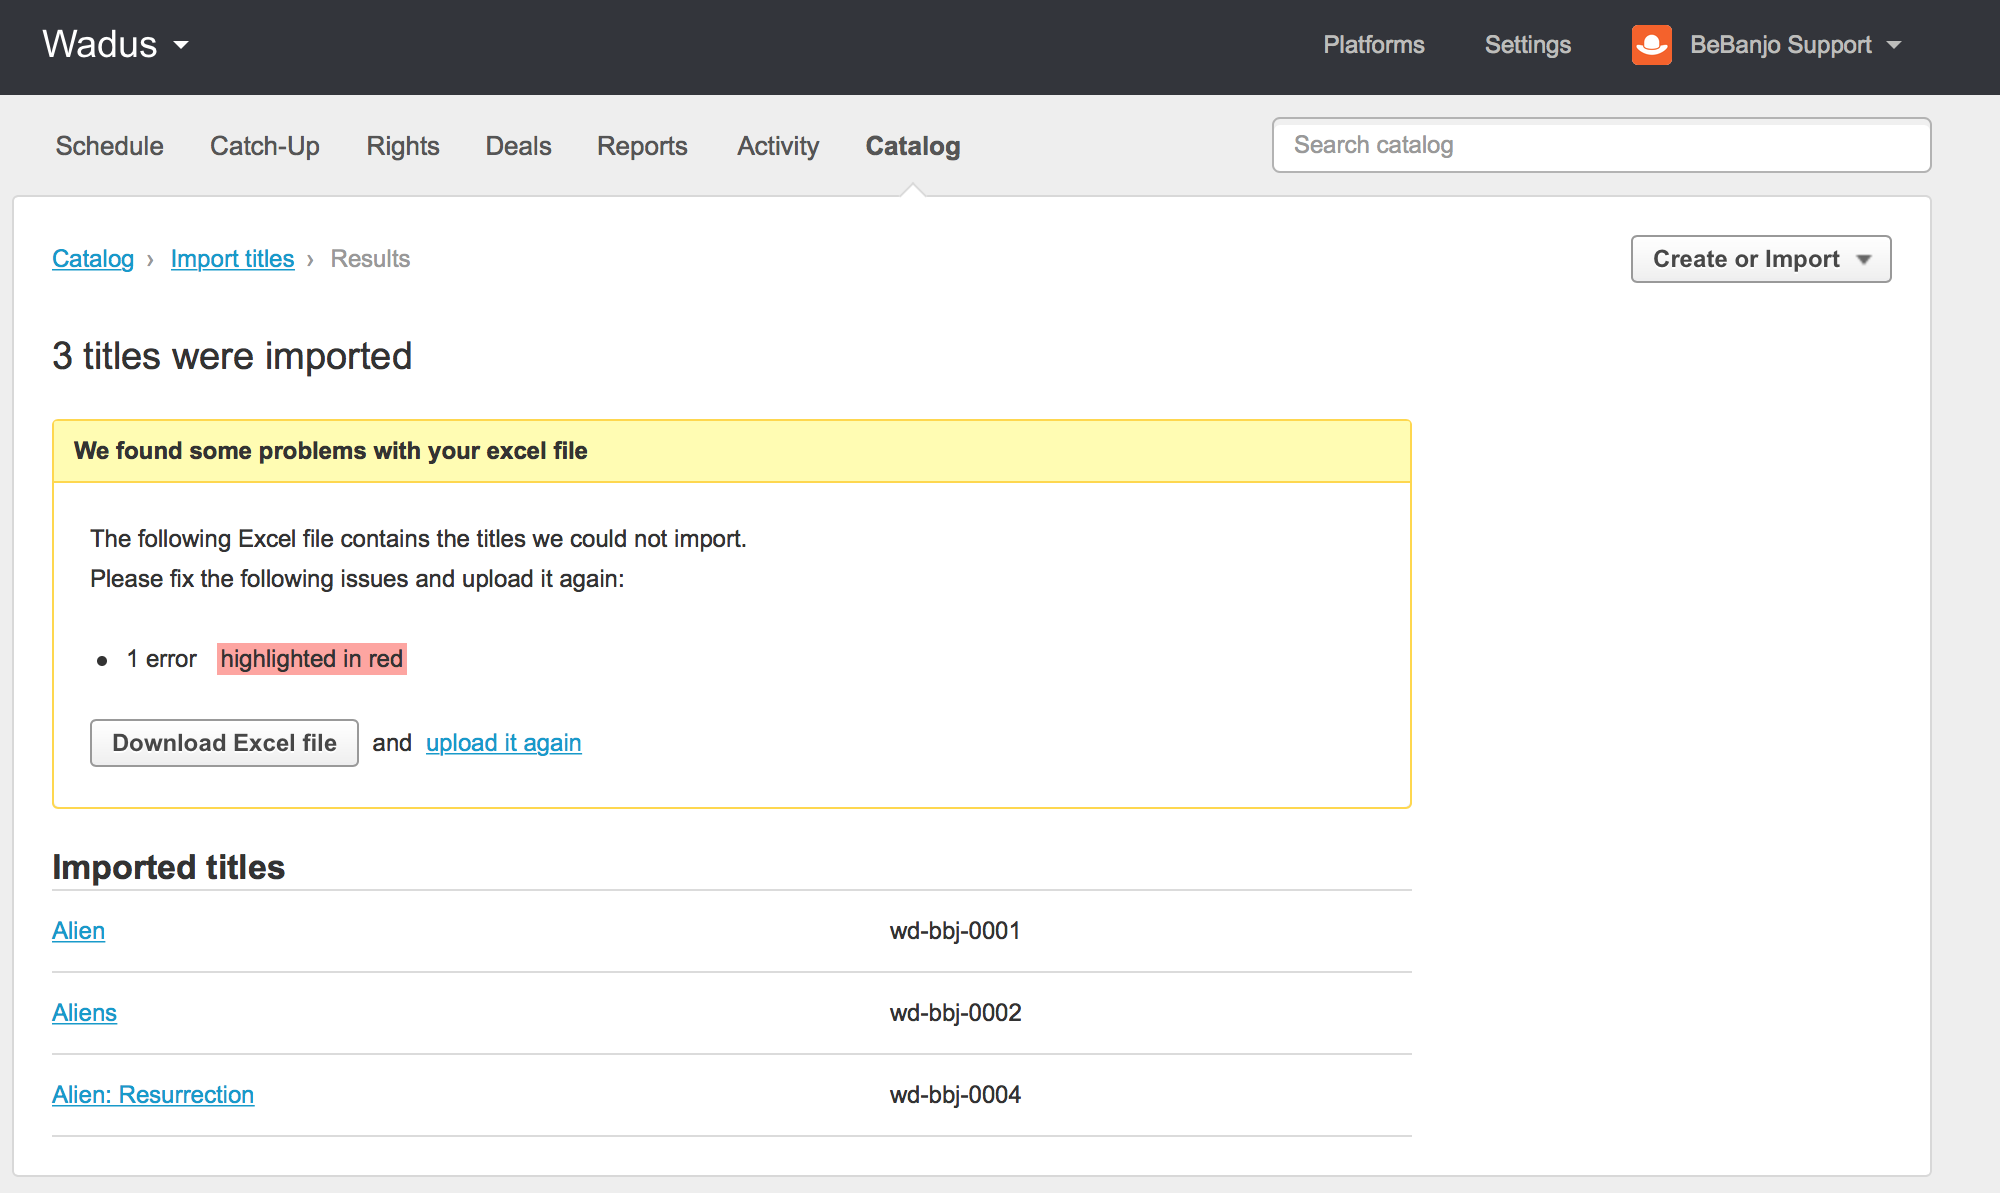Open Platforms in the top bar
Screen dimensions: 2000x1193
click(1373, 45)
